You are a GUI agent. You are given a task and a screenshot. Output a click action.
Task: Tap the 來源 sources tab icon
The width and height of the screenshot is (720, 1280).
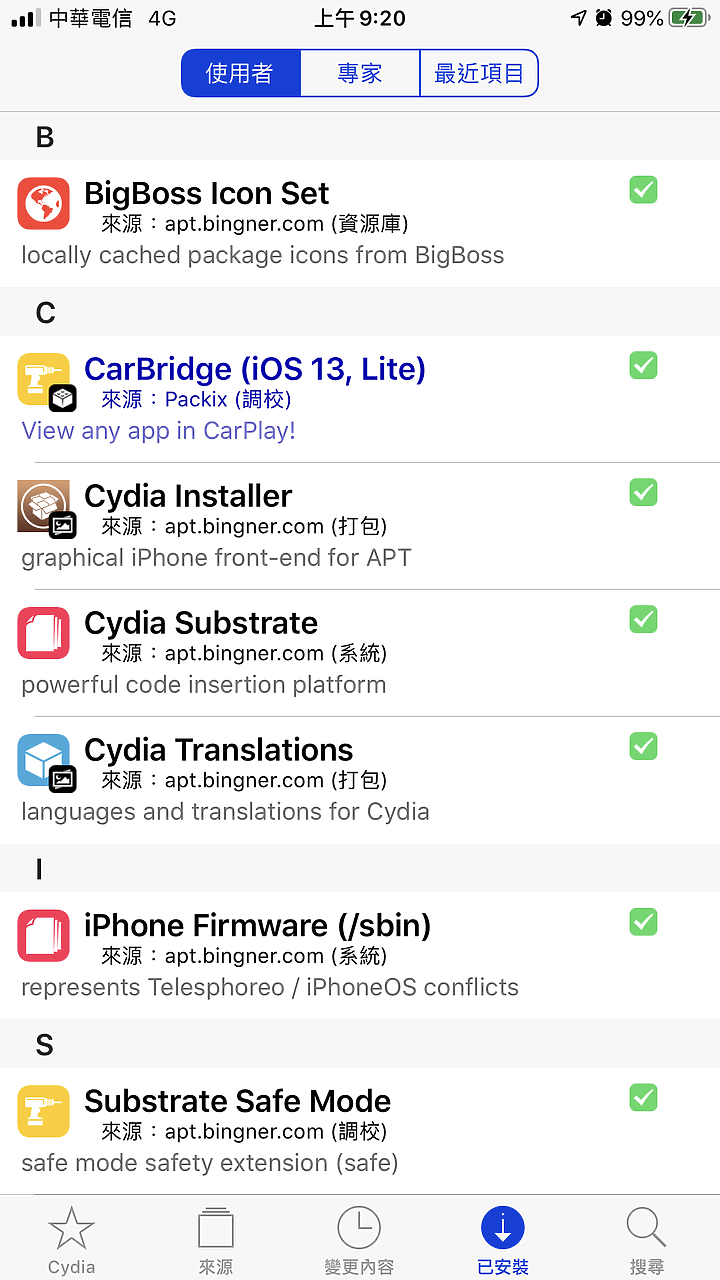tap(215, 1229)
